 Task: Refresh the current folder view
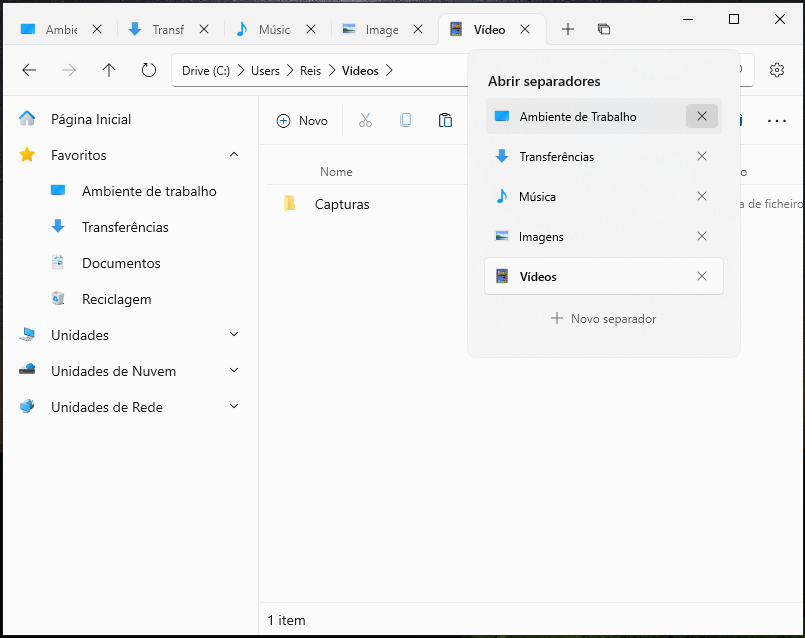point(149,70)
